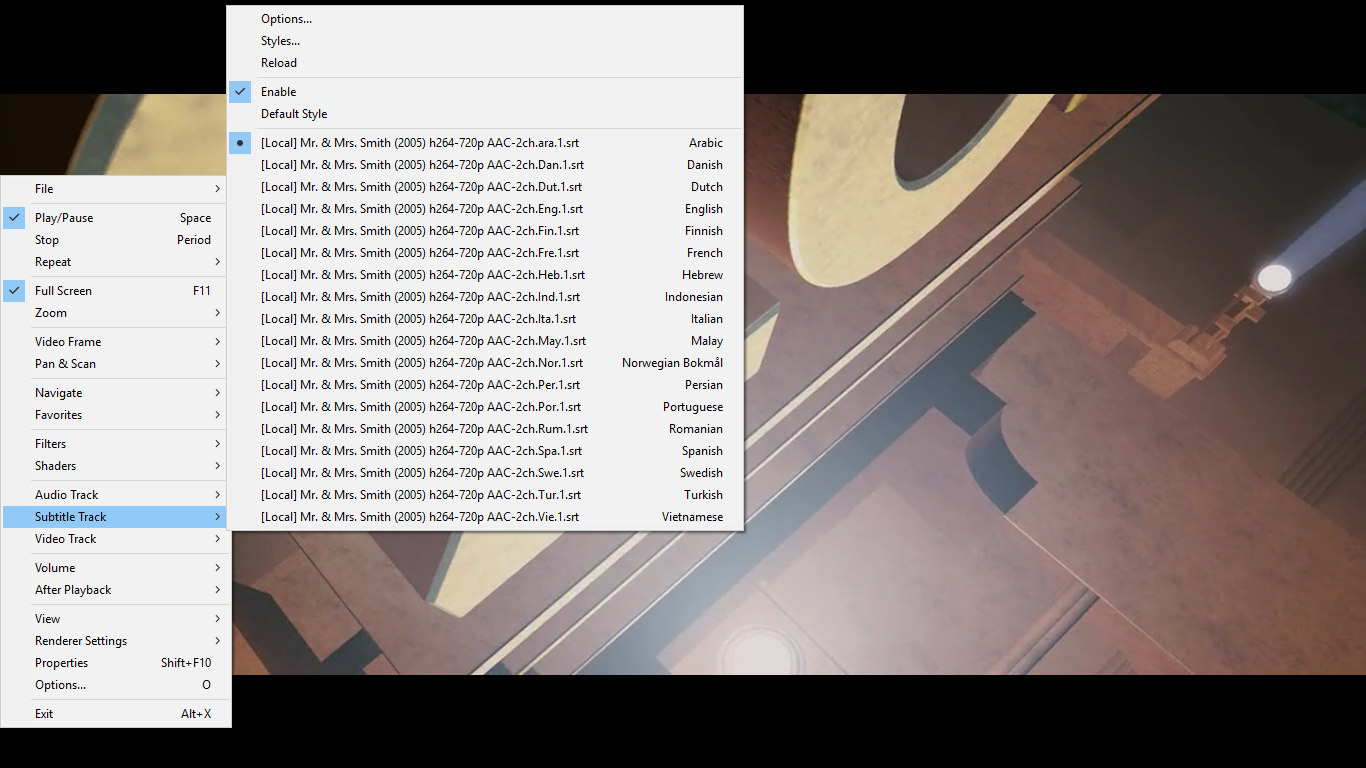
Task: Open the Pan & Scan submenu
Action: coord(115,364)
